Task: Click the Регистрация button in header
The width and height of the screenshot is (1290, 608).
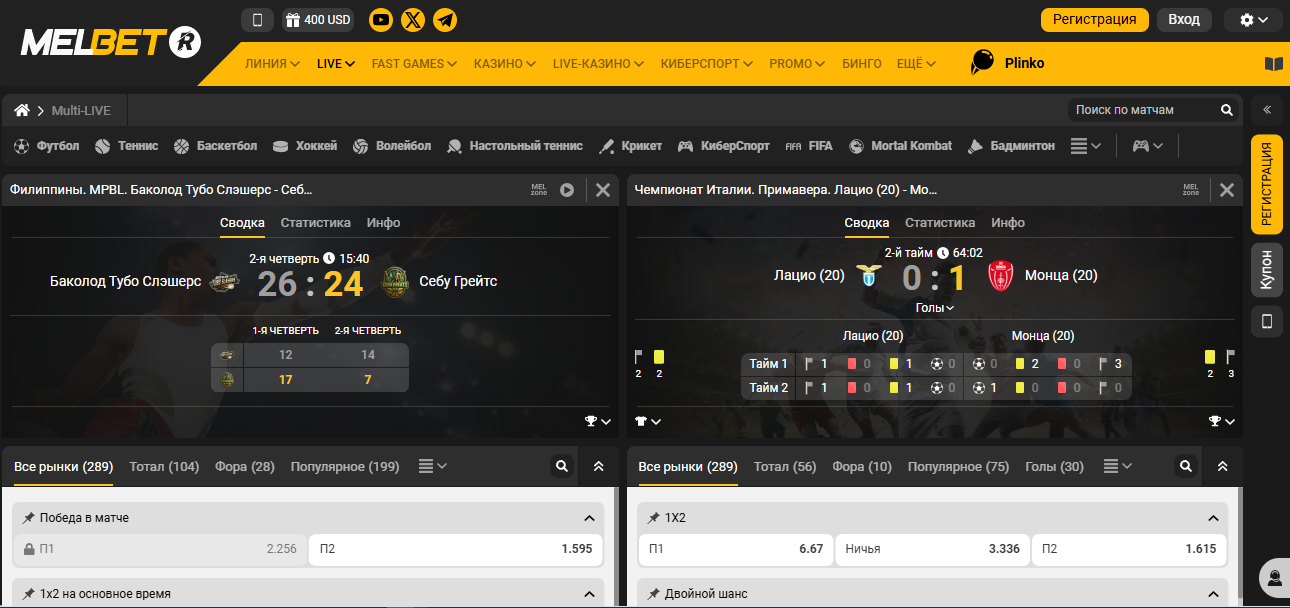Action: pos(1095,19)
